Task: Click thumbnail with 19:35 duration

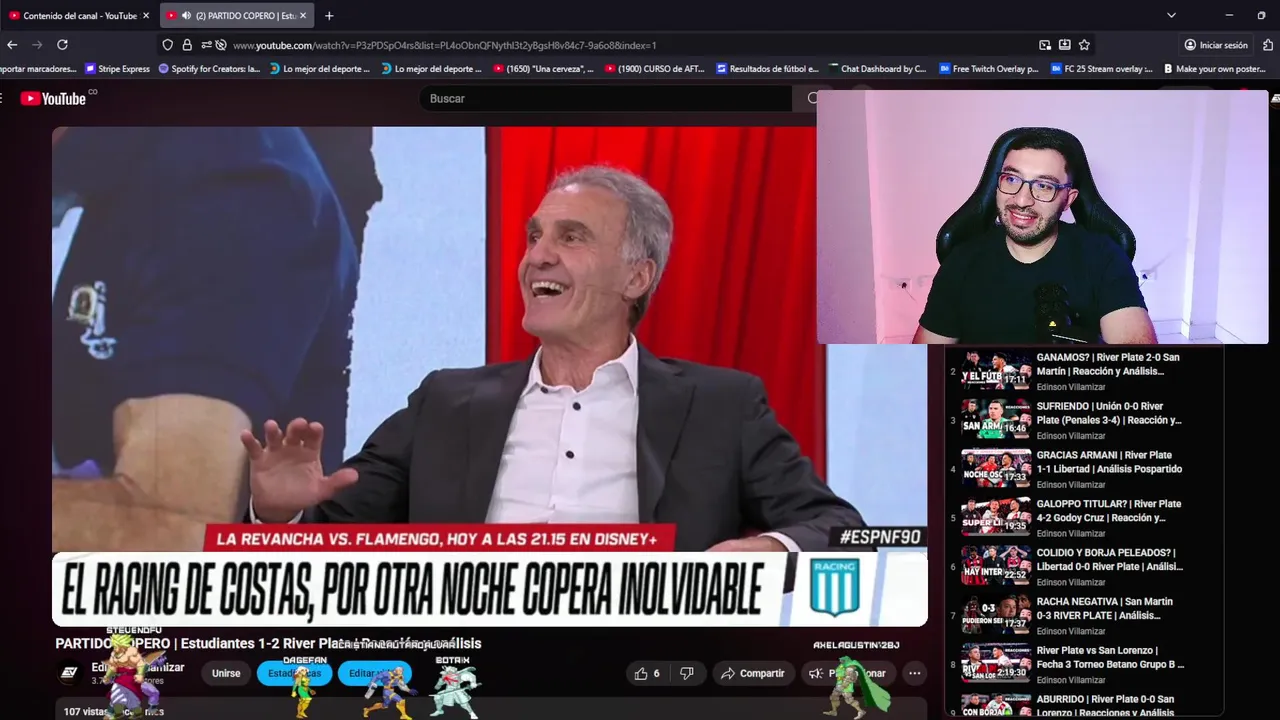Action: pyautogui.click(x=996, y=515)
